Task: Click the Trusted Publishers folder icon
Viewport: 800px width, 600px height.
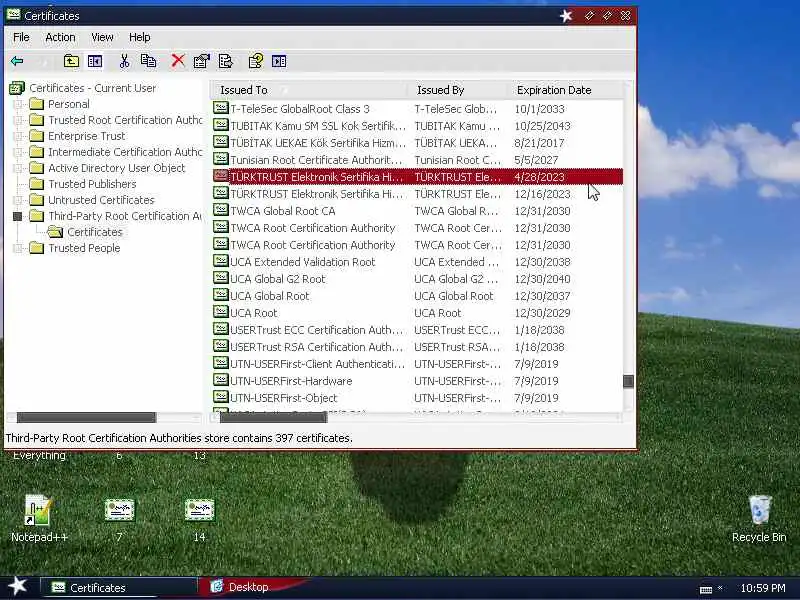Action: click(x=37, y=184)
